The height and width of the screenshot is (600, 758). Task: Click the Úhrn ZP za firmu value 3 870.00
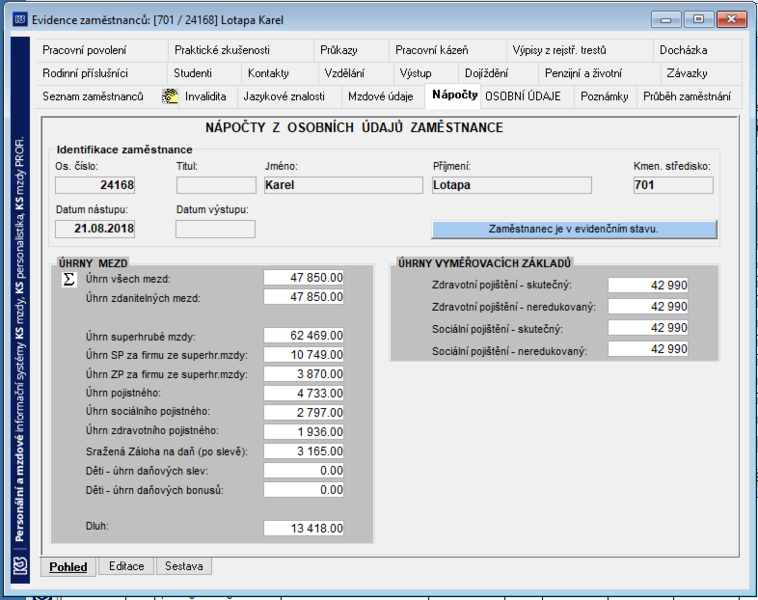tap(304, 374)
